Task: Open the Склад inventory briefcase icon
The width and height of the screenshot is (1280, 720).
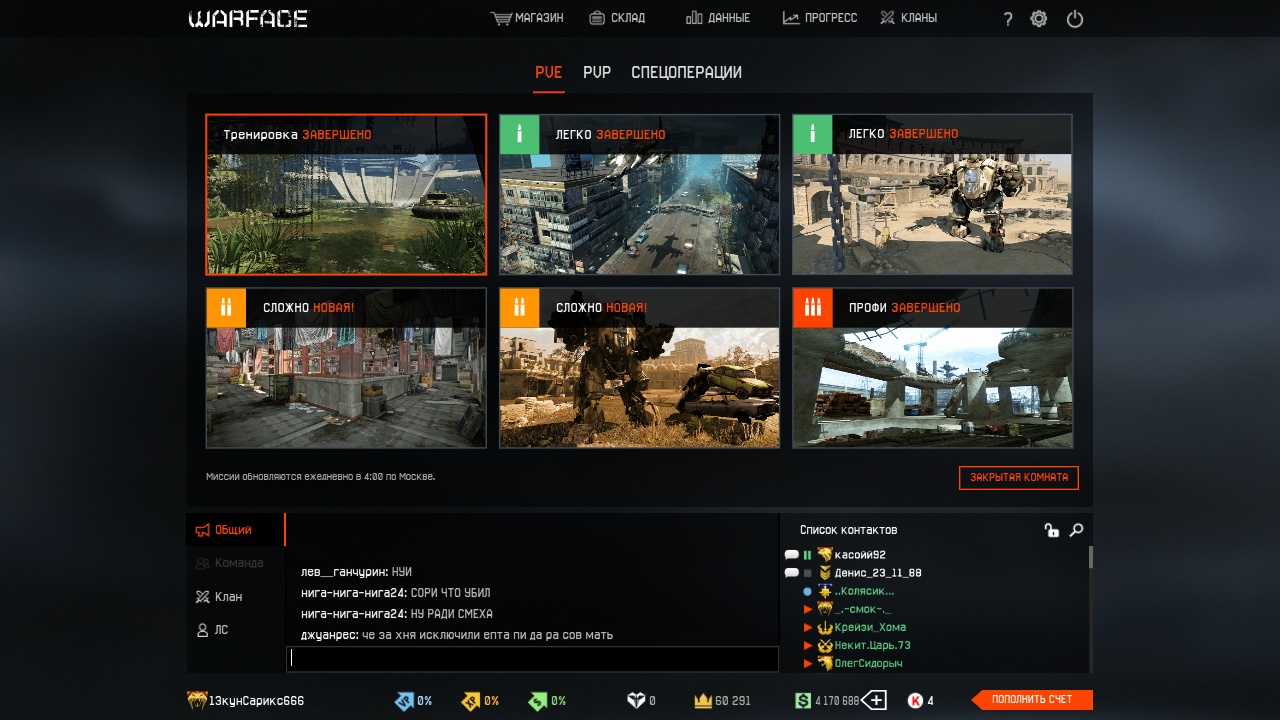Action: tap(597, 18)
